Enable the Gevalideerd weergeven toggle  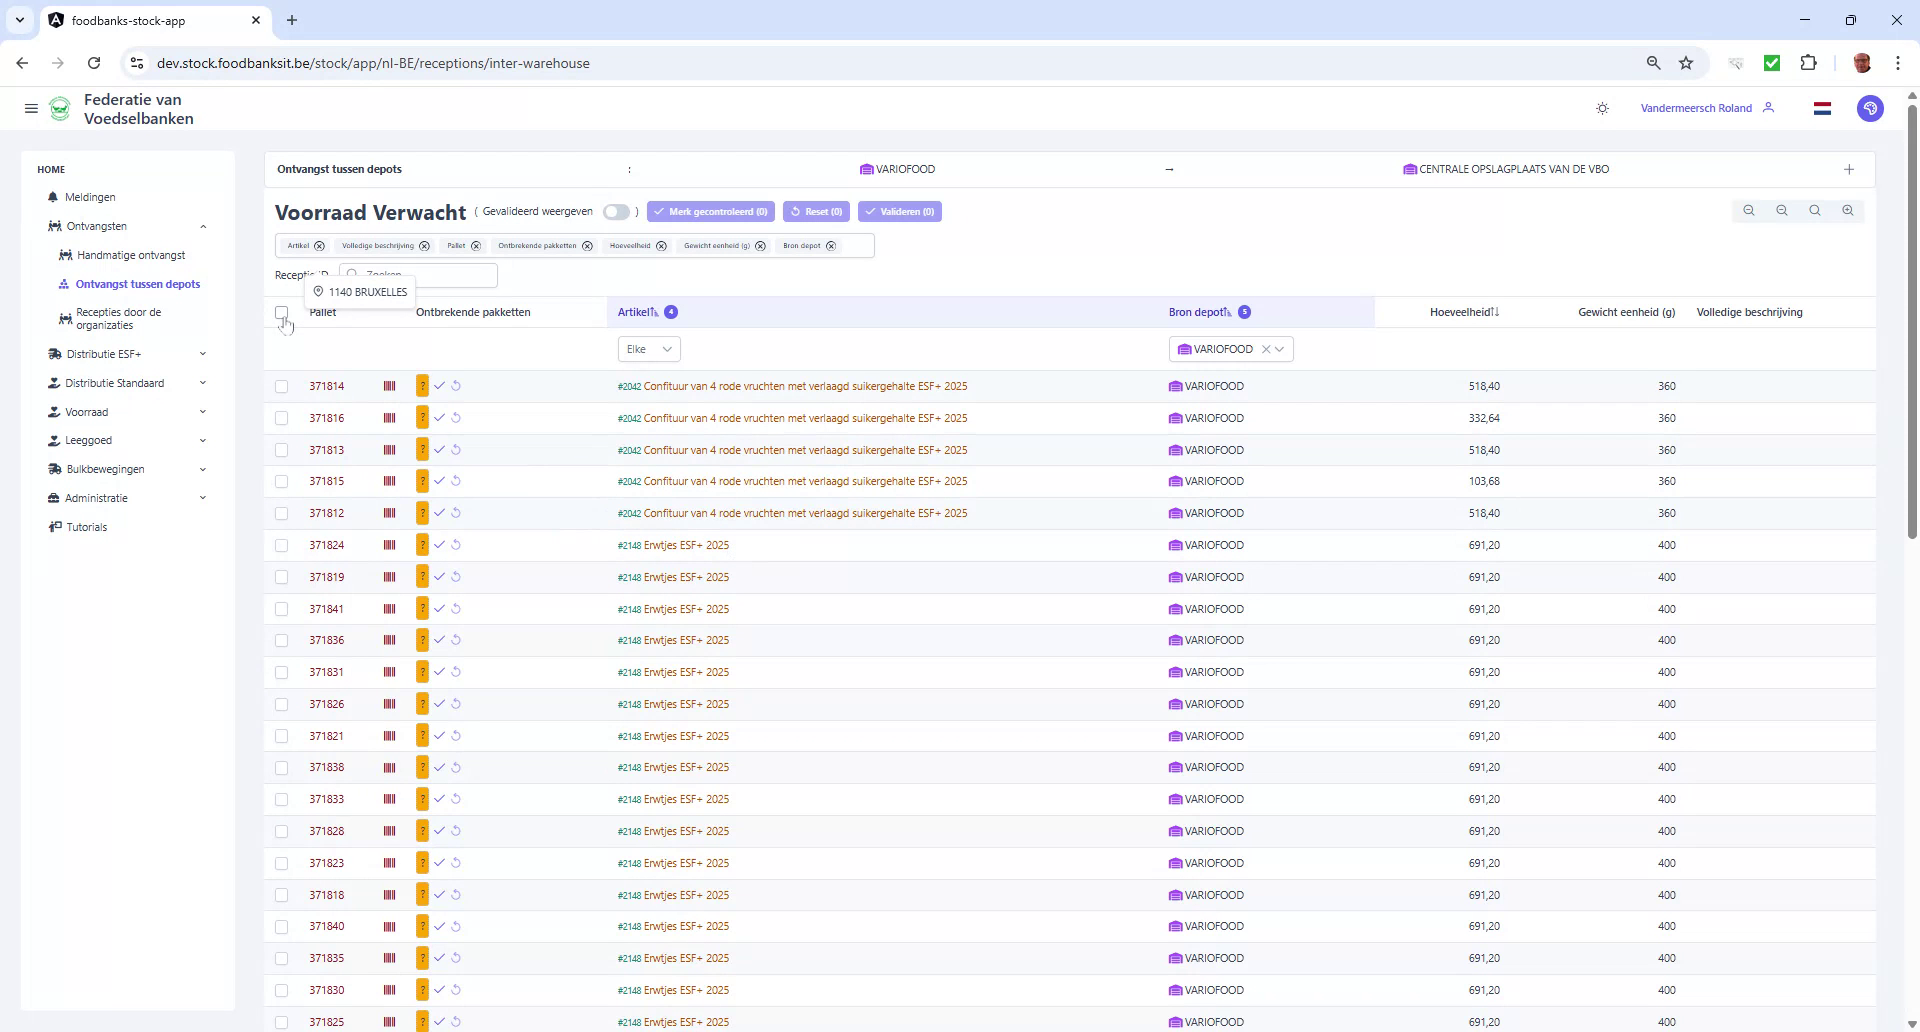point(617,212)
